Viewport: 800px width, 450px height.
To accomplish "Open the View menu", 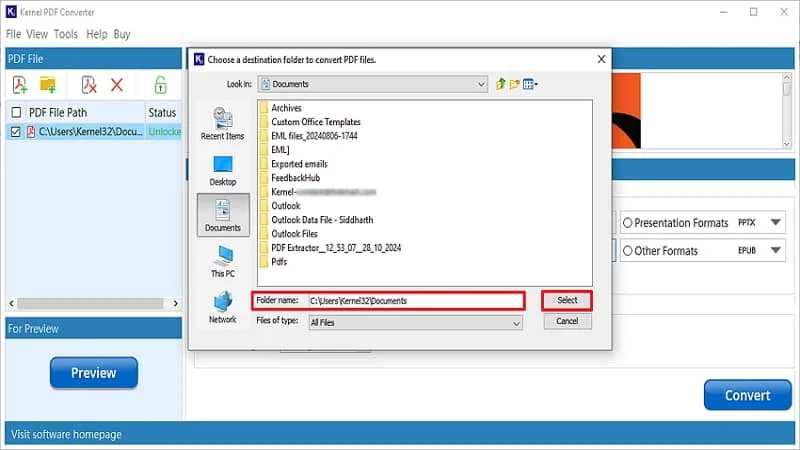I will tap(37, 34).
